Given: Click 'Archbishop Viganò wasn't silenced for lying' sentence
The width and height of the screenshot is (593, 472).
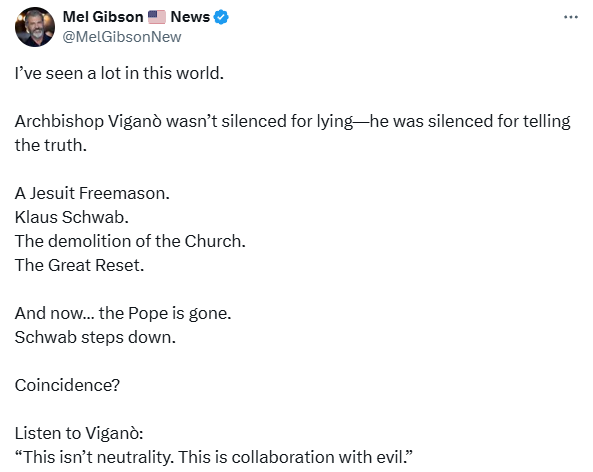Looking at the screenshot, I should click(184, 121).
